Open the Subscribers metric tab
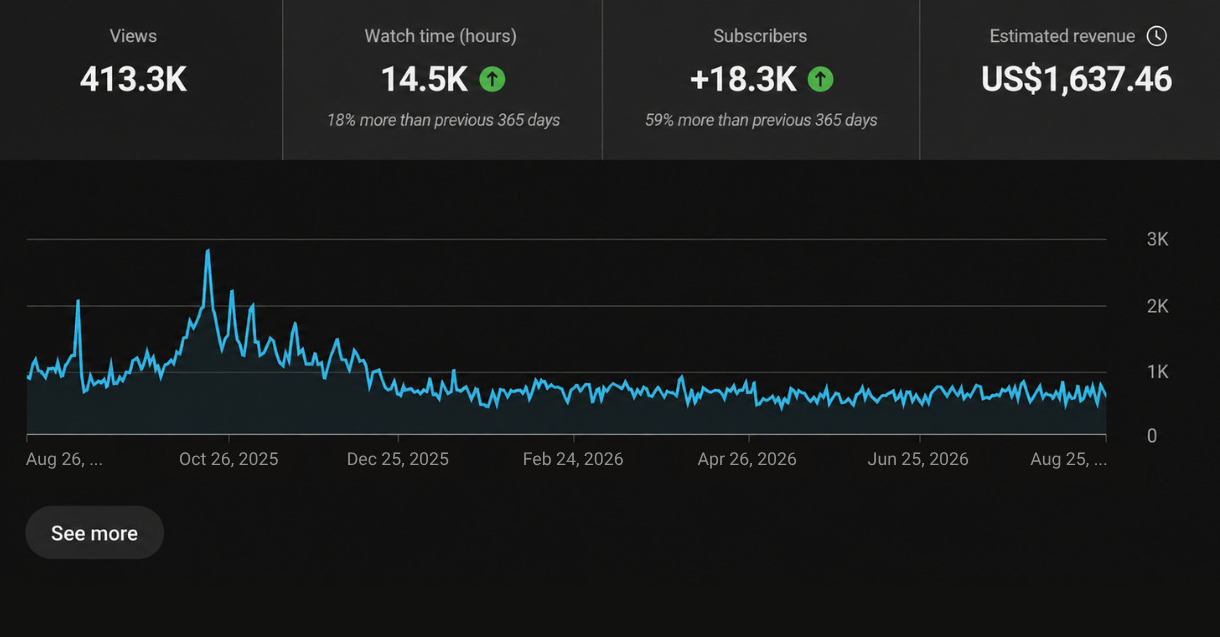The image size is (1220, 637). click(761, 80)
